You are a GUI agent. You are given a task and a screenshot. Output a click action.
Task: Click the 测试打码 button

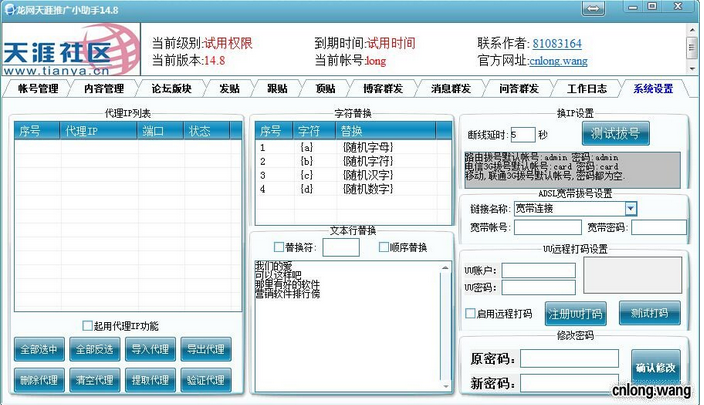coord(650,313)
